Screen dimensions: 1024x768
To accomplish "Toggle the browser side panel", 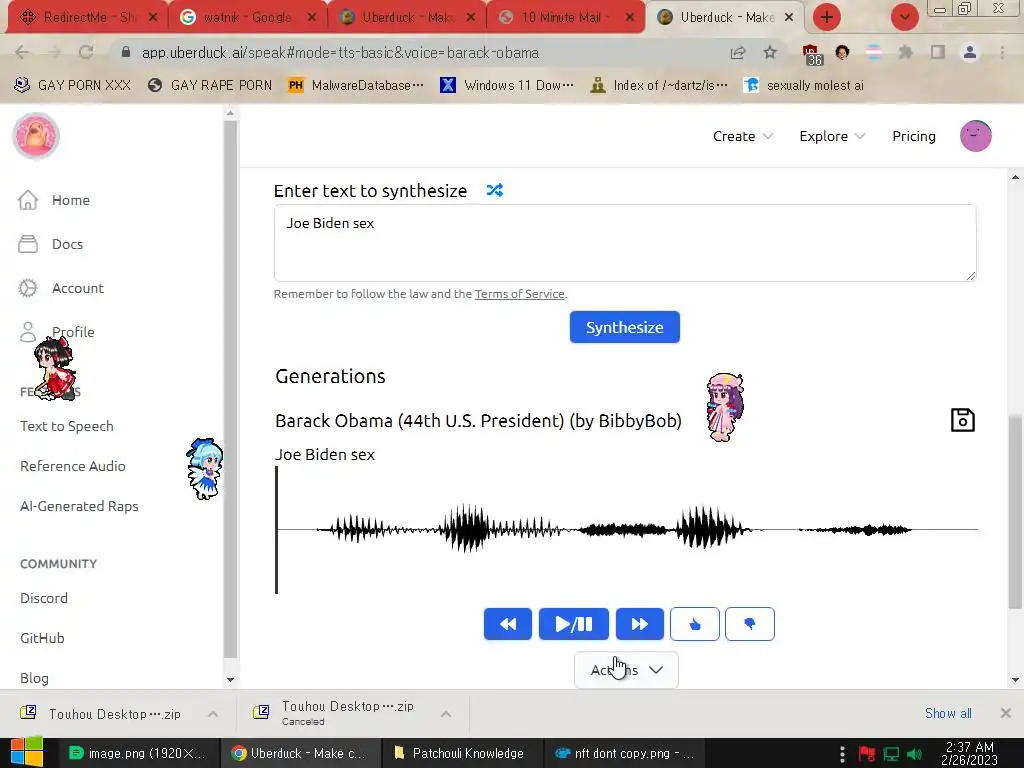I will (938, 52).
